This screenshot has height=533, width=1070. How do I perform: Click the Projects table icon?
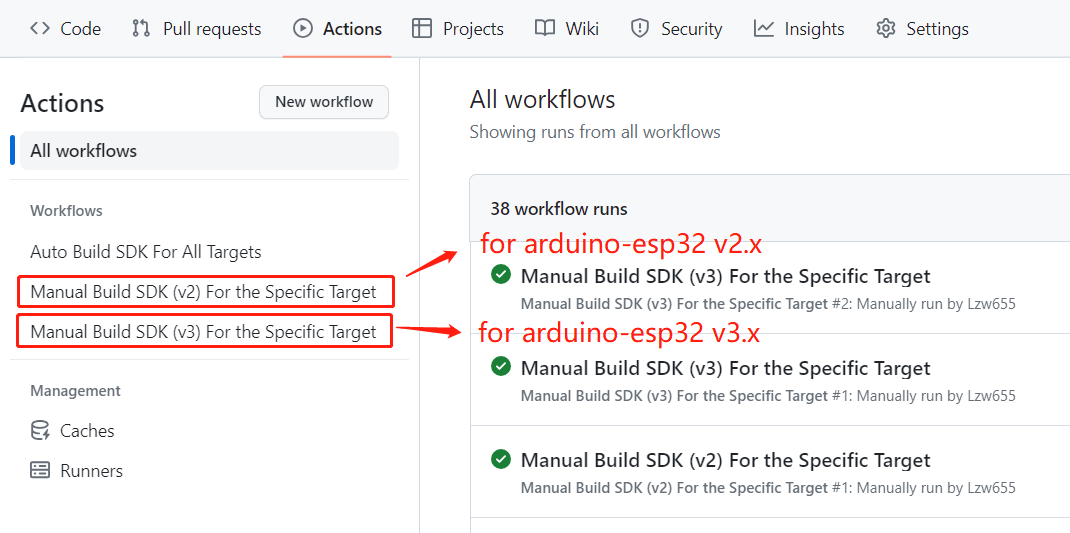[422, 29]
